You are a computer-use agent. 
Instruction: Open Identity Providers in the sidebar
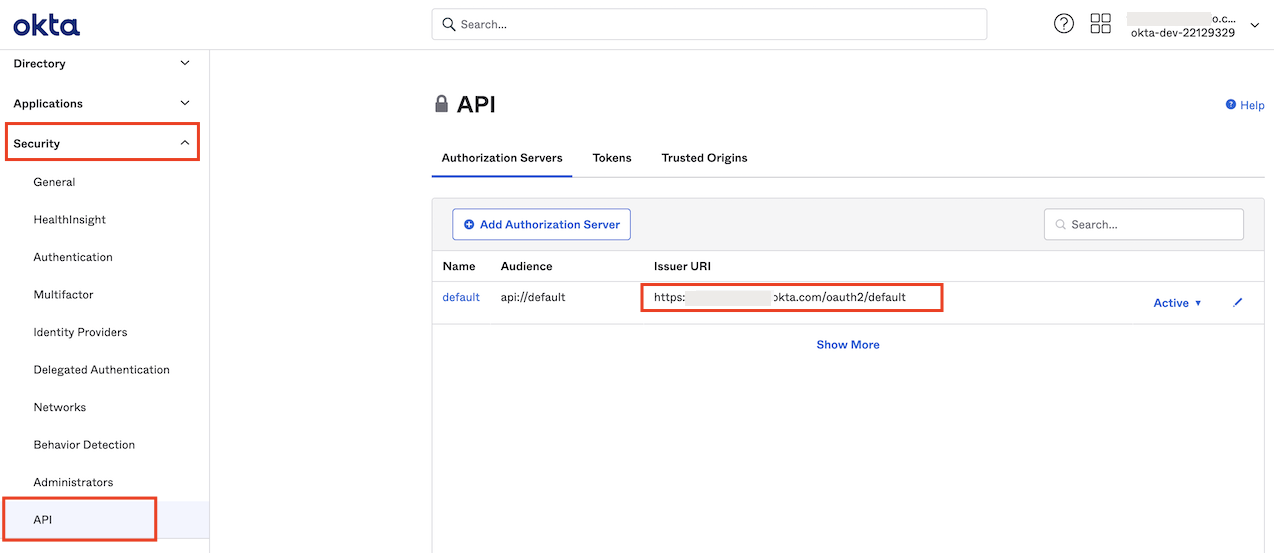pos(80,332)
